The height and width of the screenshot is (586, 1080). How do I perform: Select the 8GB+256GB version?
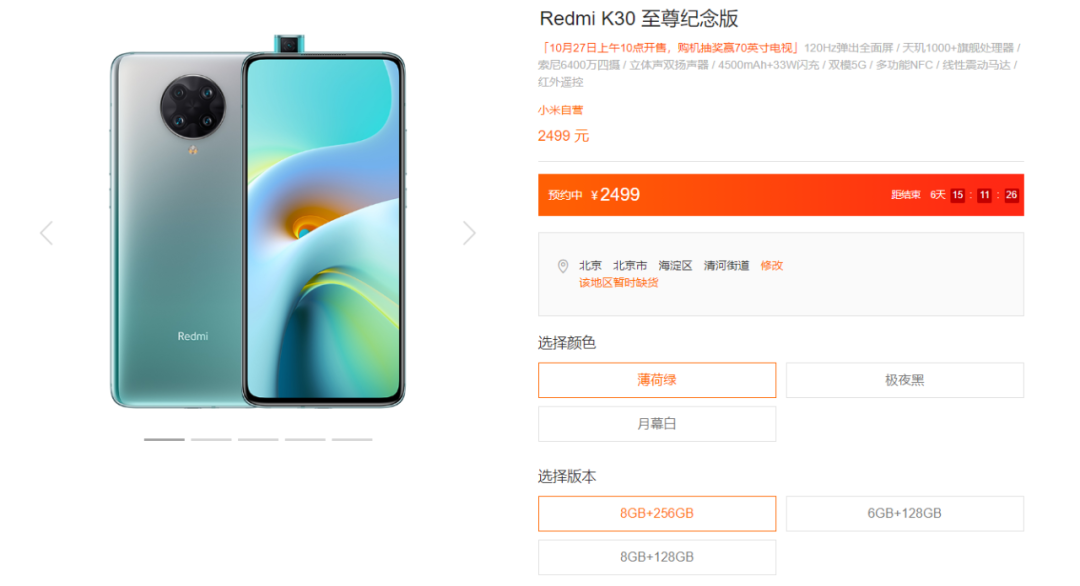(x=656, y=514)
